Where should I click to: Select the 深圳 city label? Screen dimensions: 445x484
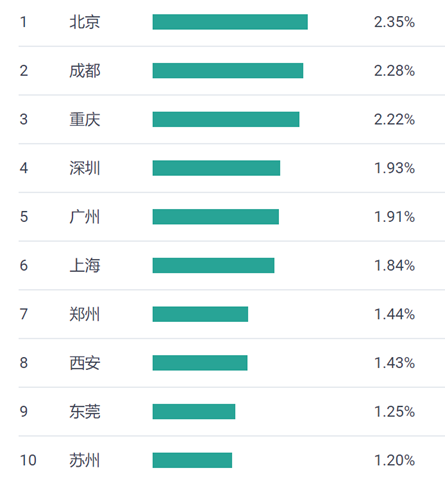(85, 168)
